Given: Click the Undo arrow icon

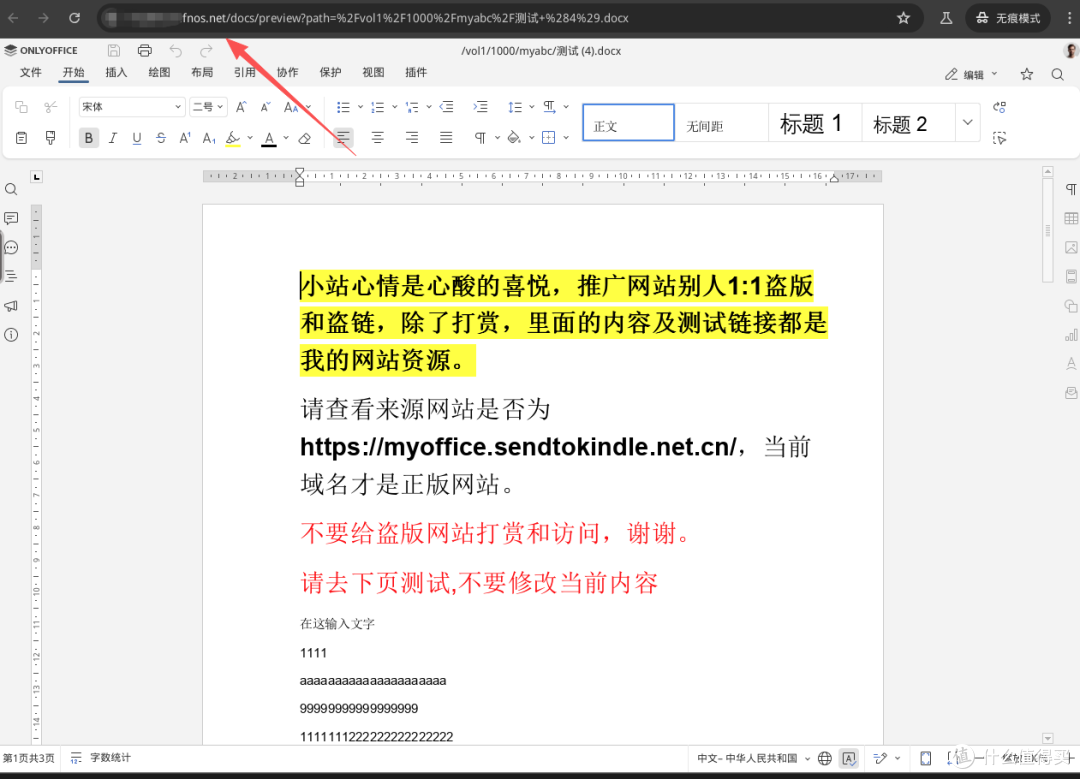Looking at the screenshot, I should [x=176, y=50].
